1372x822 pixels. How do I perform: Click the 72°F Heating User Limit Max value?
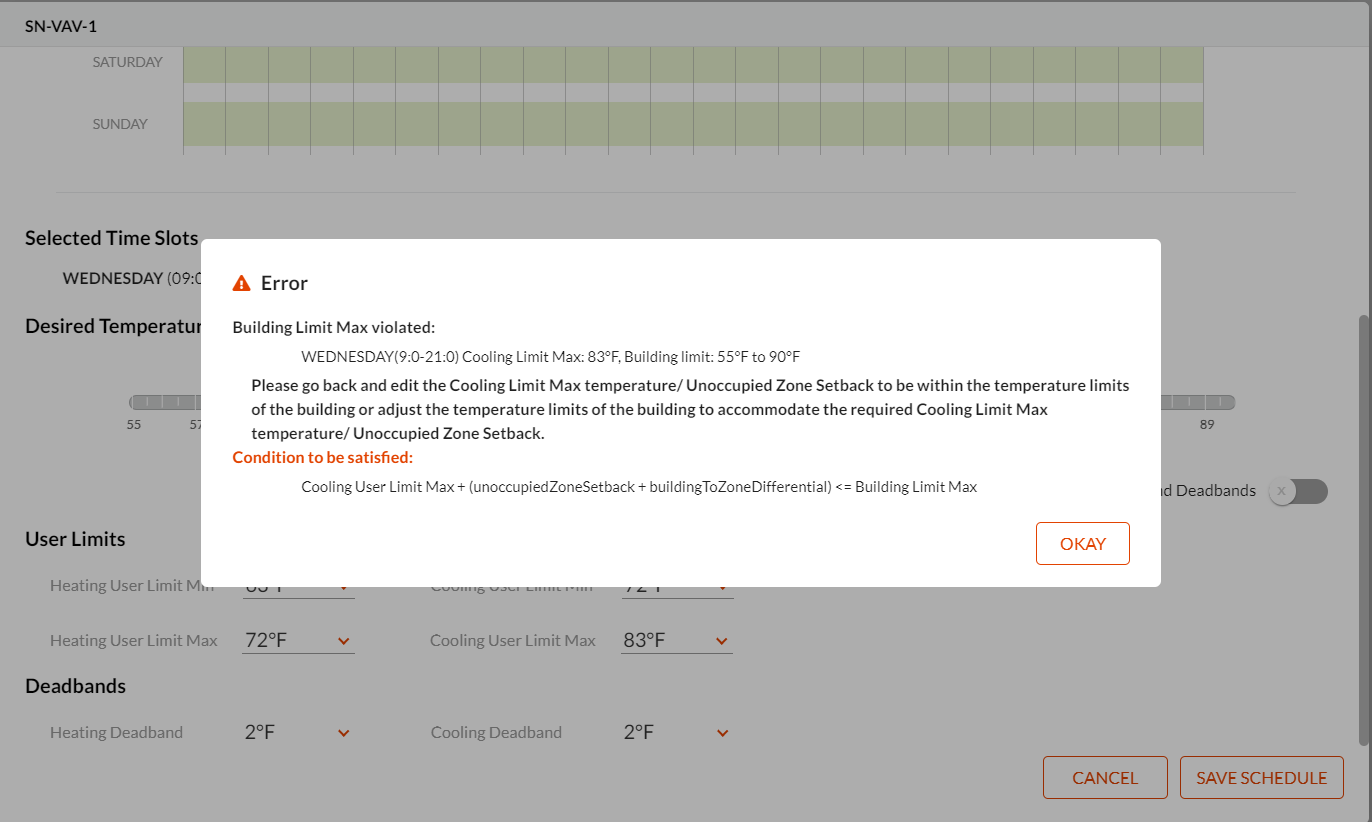coord(266,640)
